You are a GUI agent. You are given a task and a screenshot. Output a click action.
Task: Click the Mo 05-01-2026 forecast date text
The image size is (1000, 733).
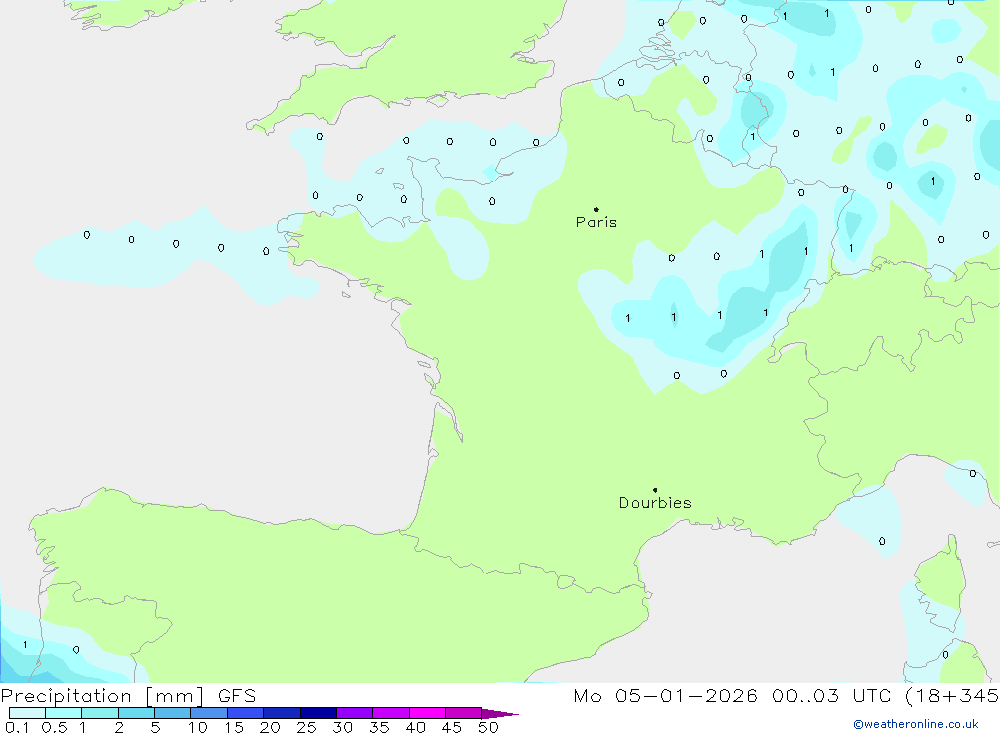(x=666, y=696)
